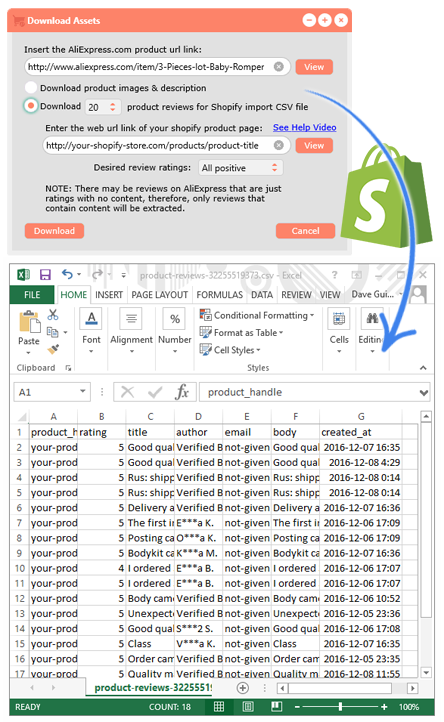Adjust review count stepper showing 20
The image size is (444, 722).
click(x=112, y=107)
